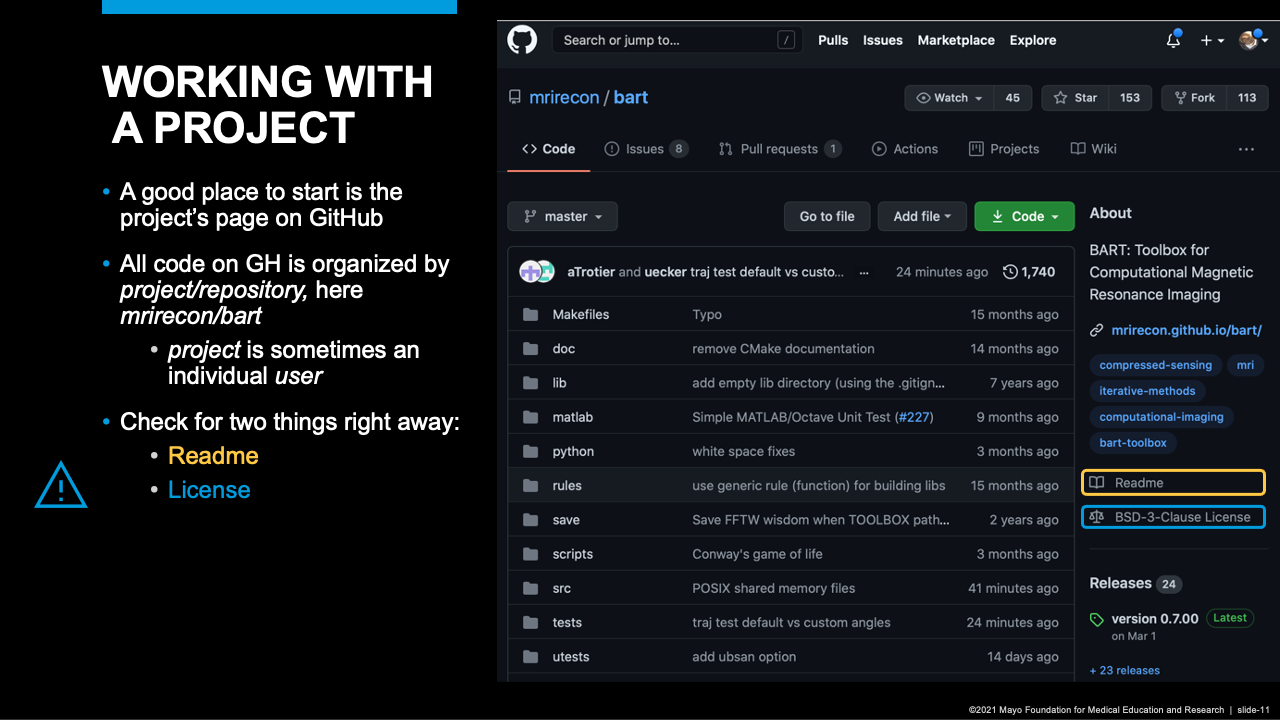Open the notifications bell
This screenshot has height=720, width=1280.
click(1173, 40)
